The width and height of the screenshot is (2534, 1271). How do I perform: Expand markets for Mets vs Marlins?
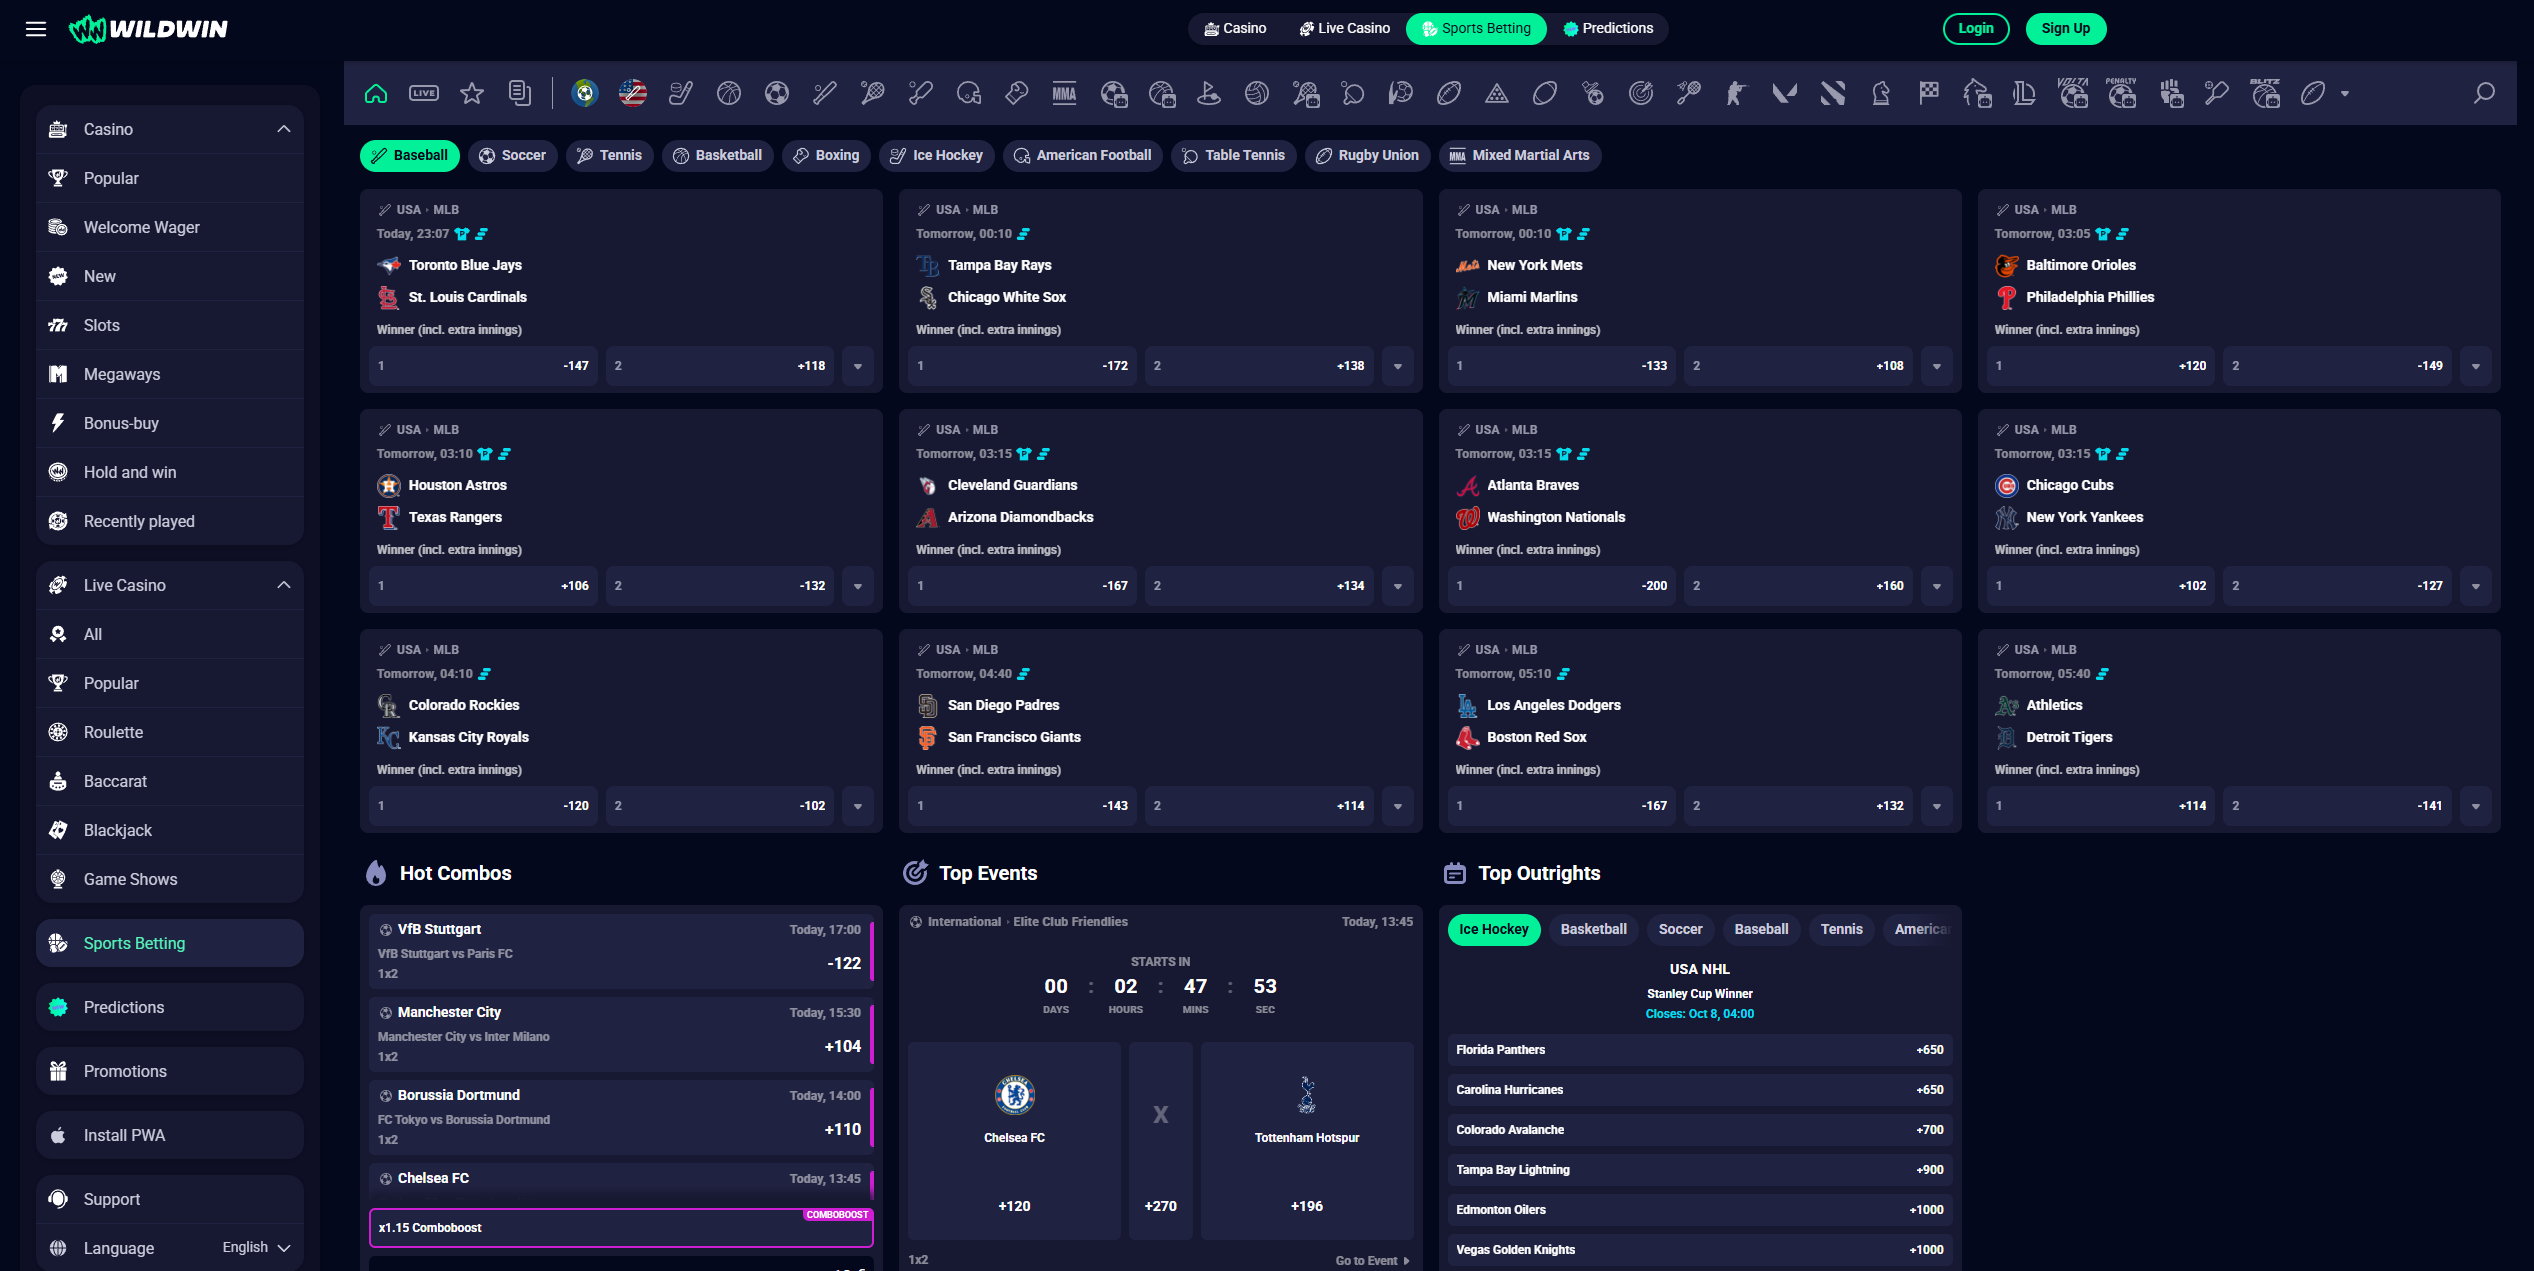[x=1937, y=366]
